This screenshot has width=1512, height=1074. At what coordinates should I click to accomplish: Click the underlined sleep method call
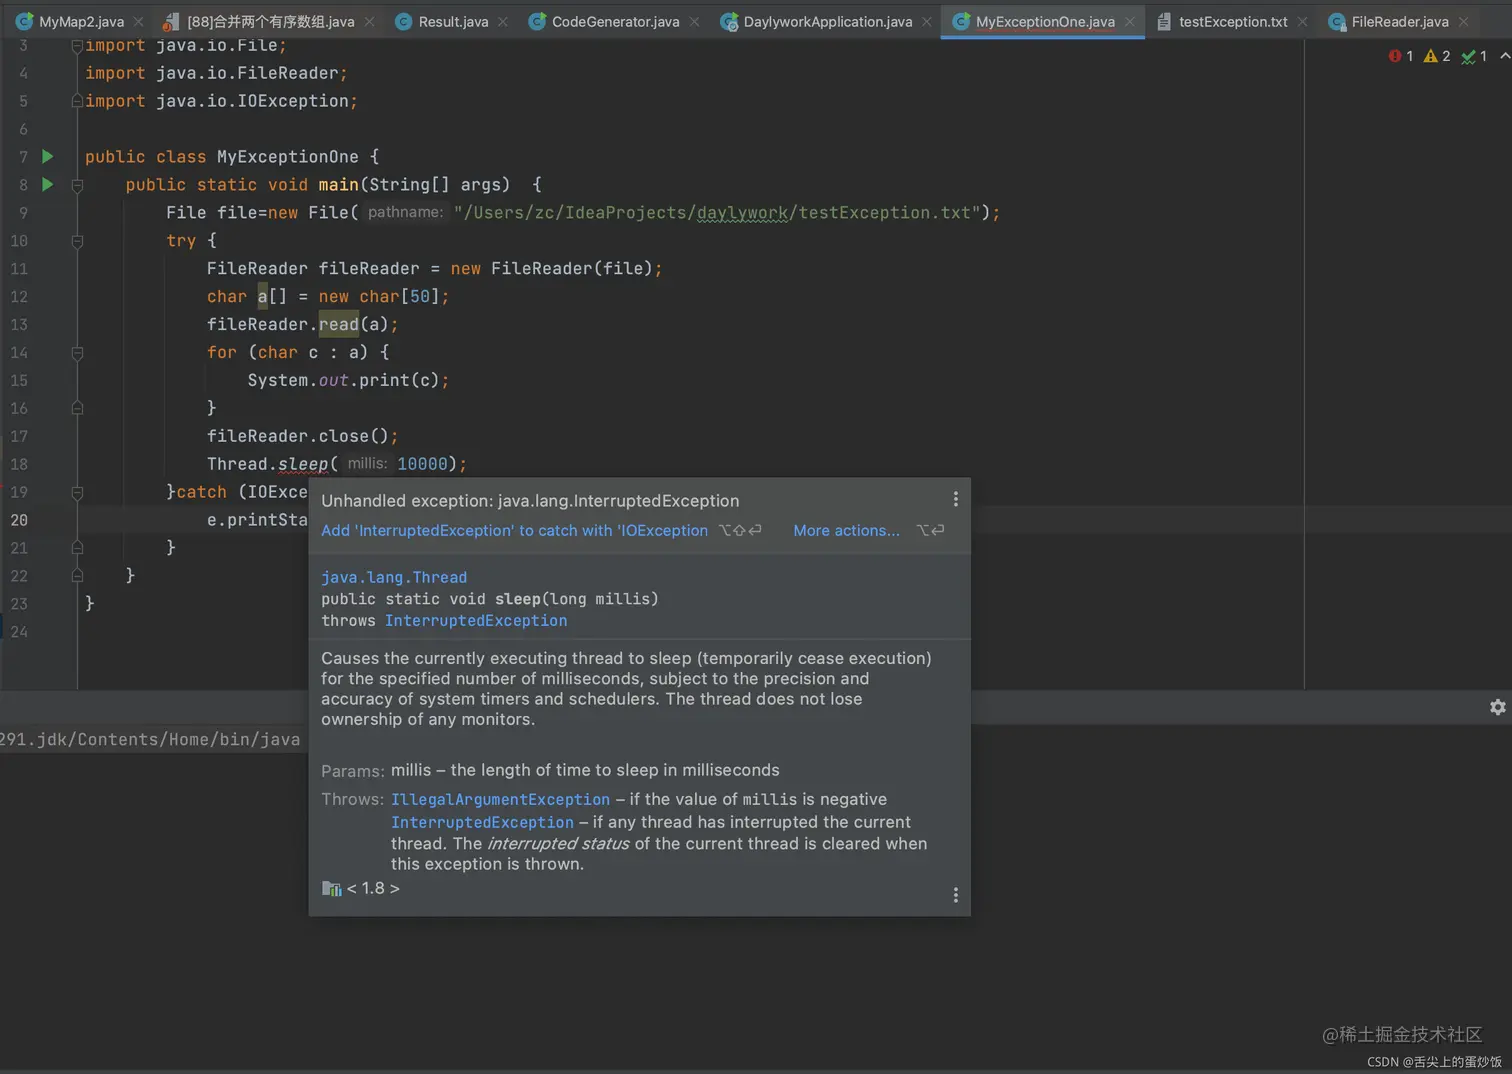(x=302, y=464)
